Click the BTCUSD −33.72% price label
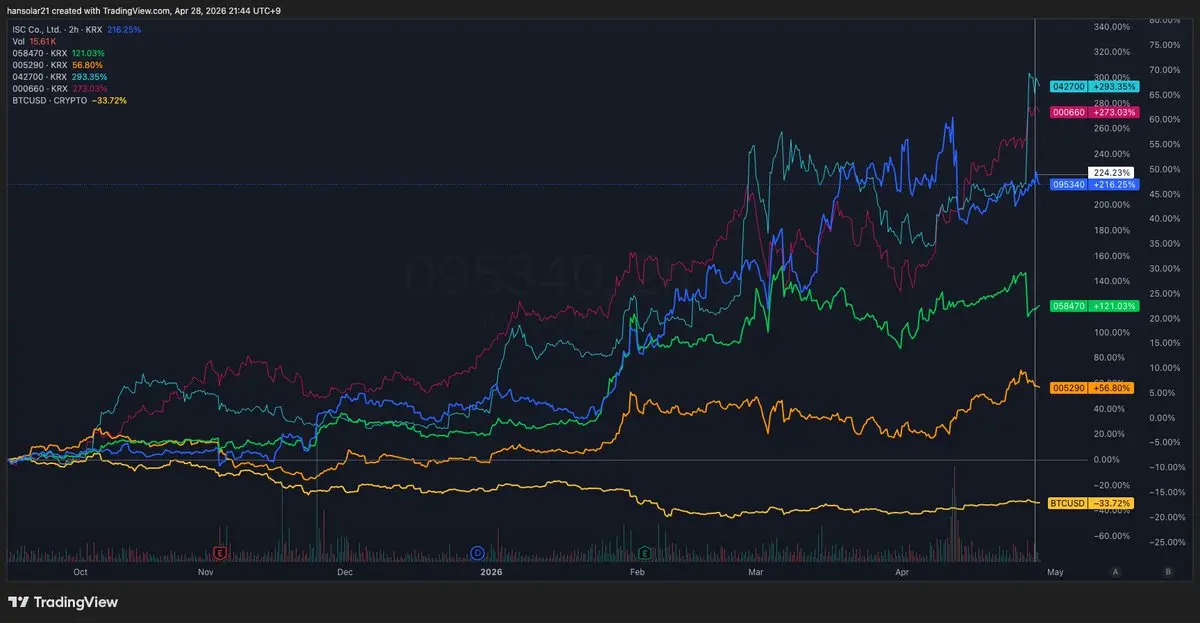This screenshot has width=1200, height=623. click(1092, 502)
